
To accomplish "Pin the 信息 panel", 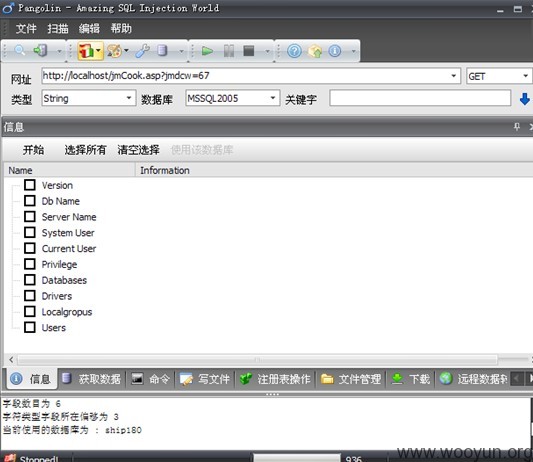I will (517, 127).
